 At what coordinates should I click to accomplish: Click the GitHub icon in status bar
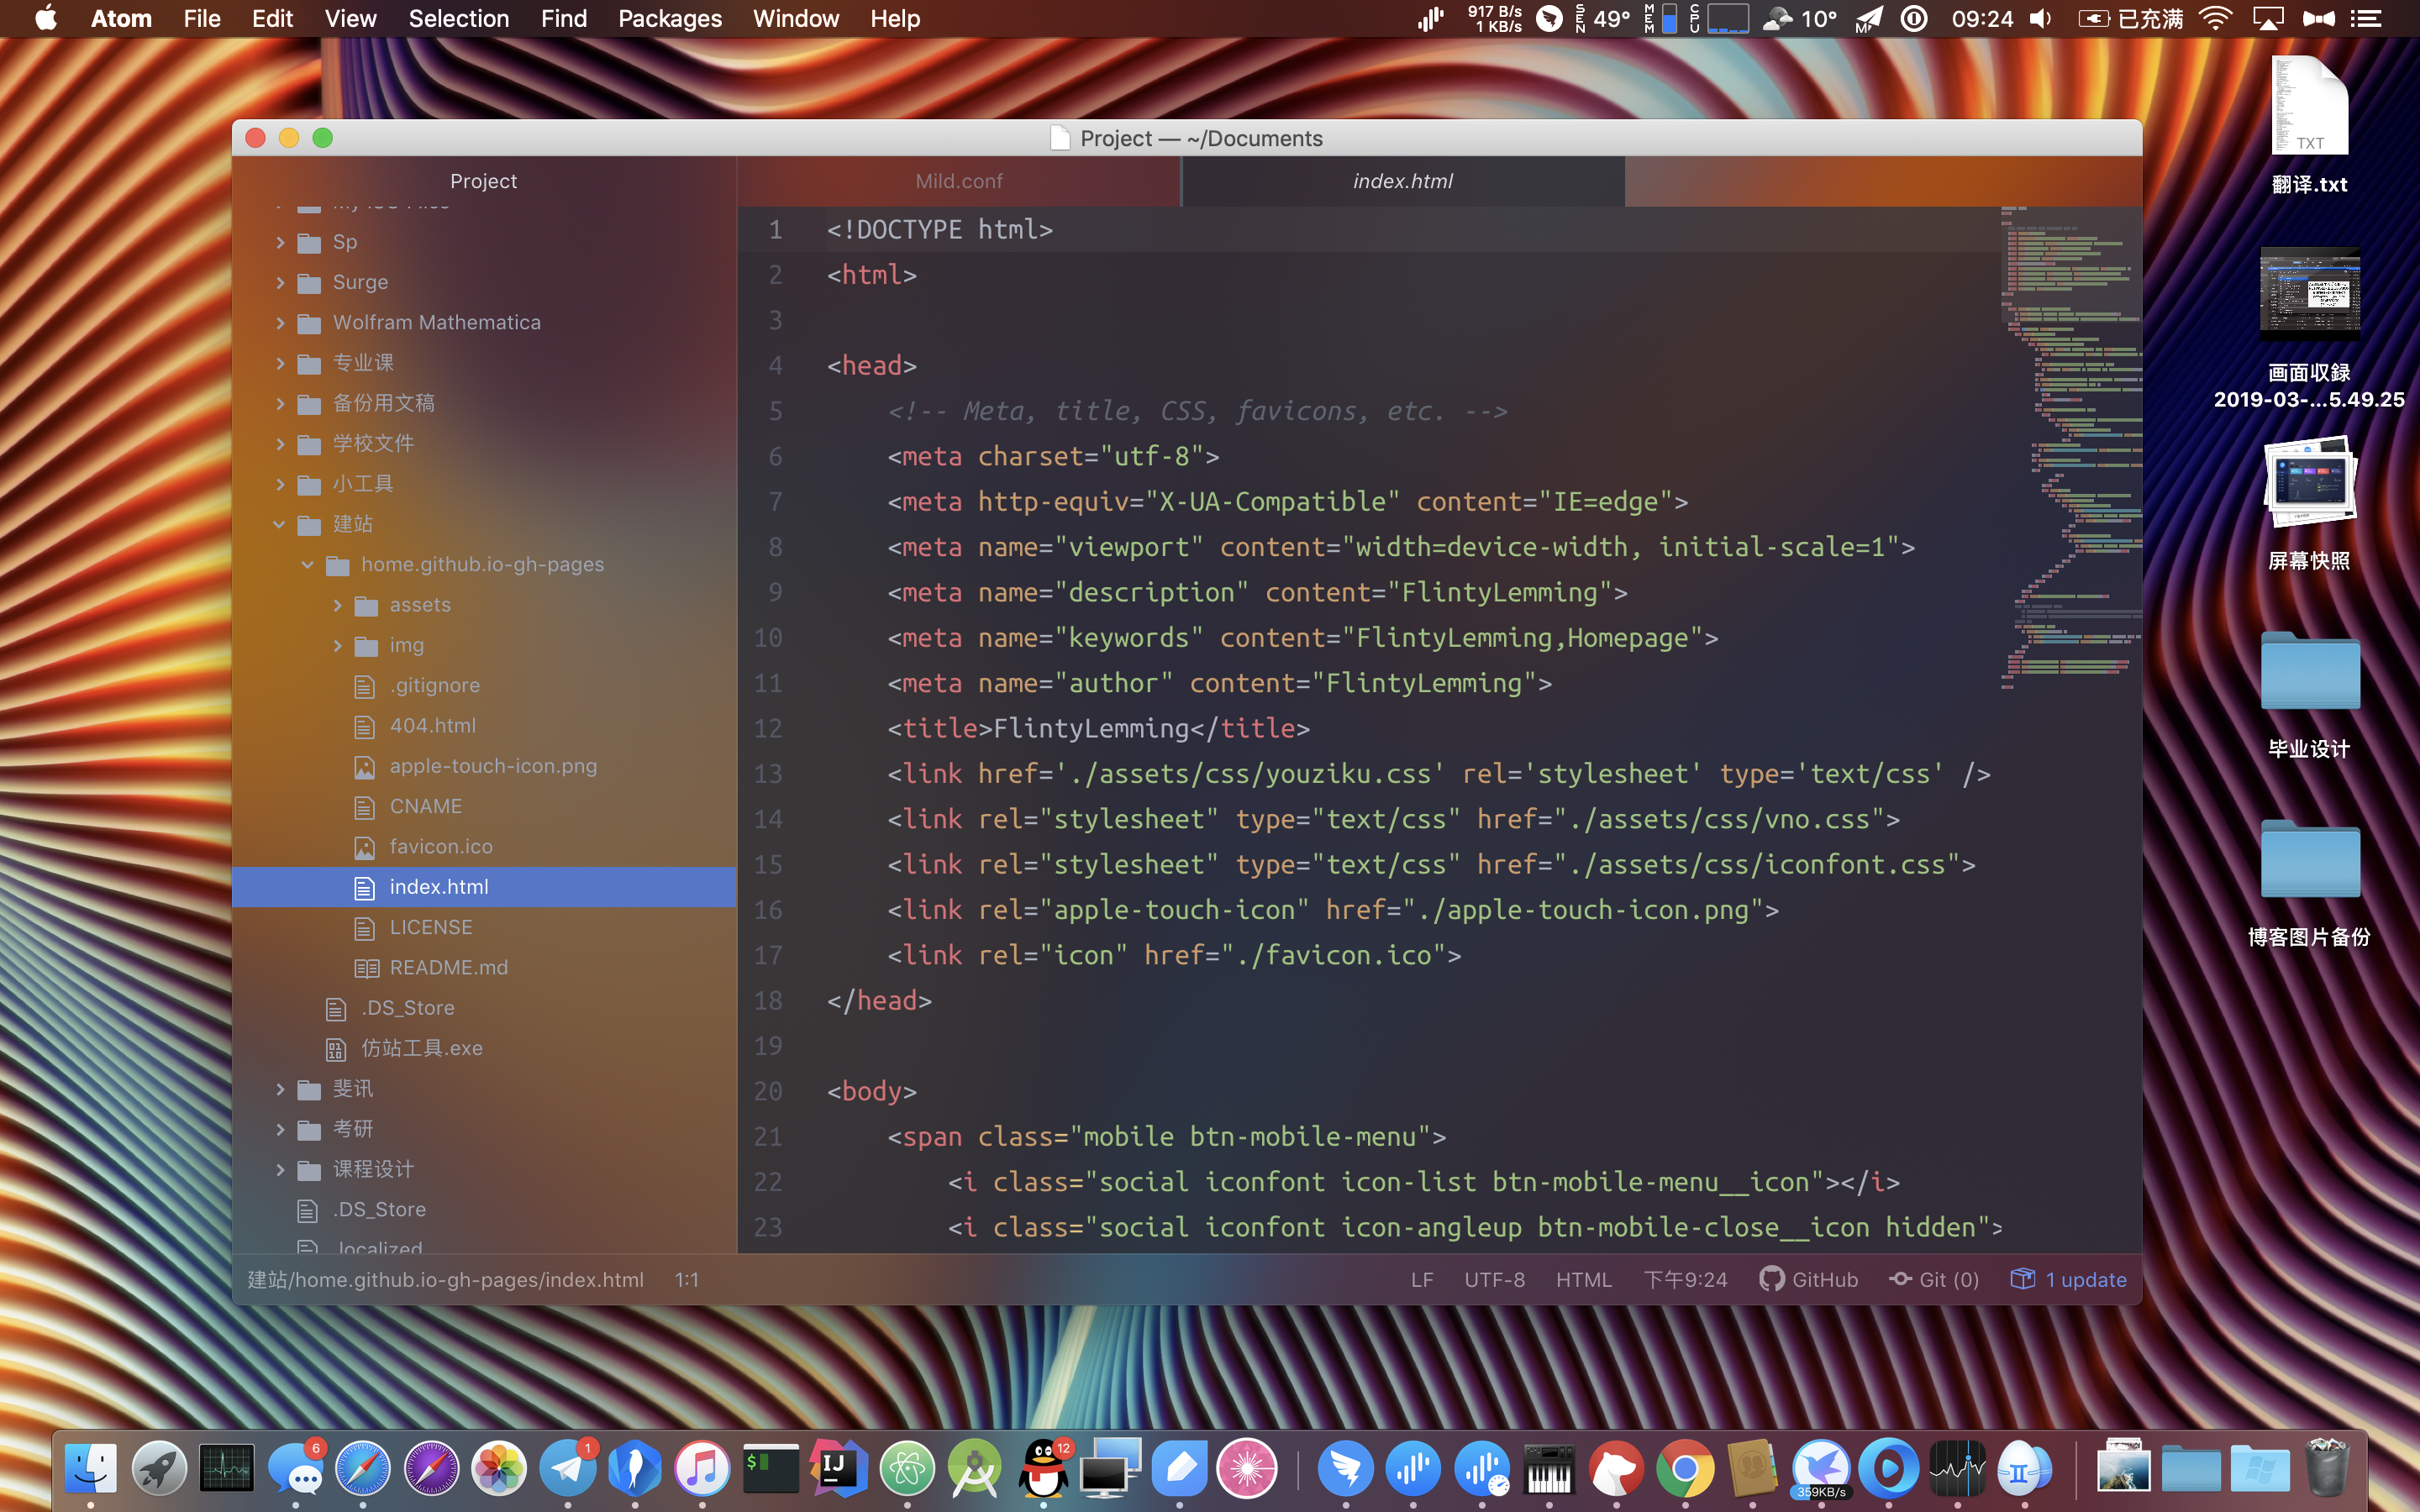[1771, 1279]
